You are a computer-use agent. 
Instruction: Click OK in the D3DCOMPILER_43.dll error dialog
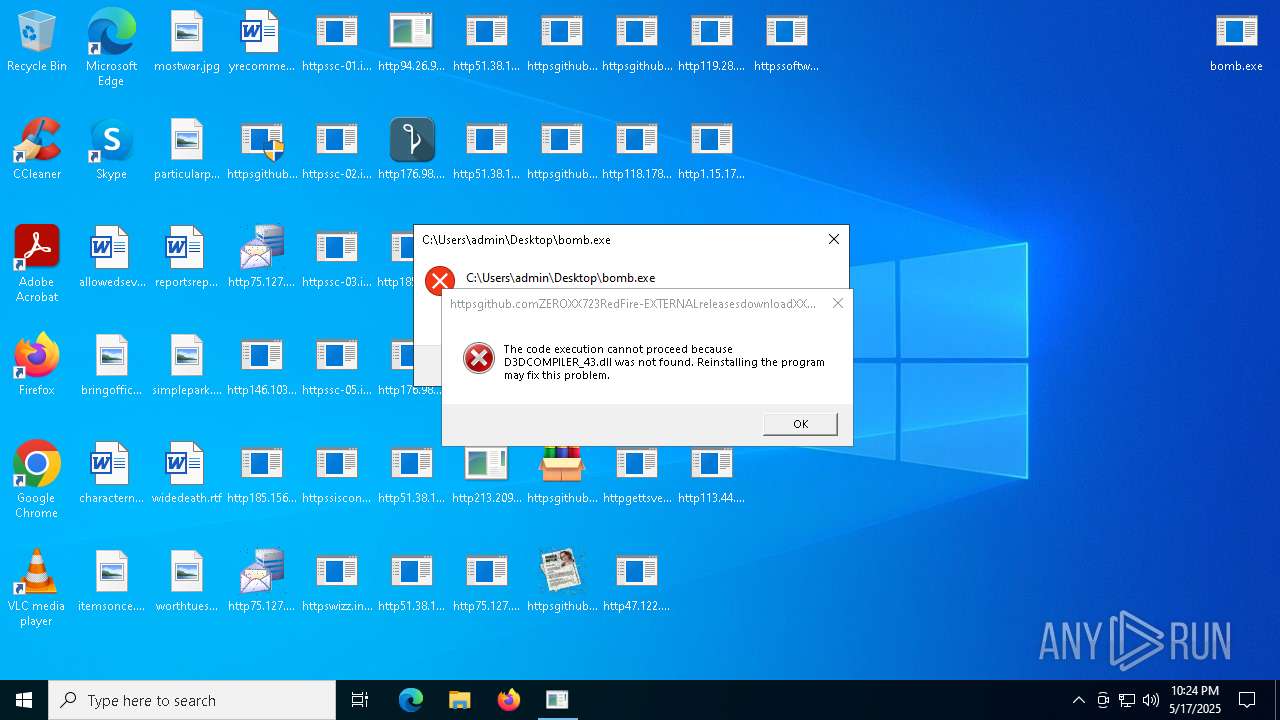coord(800,424)
